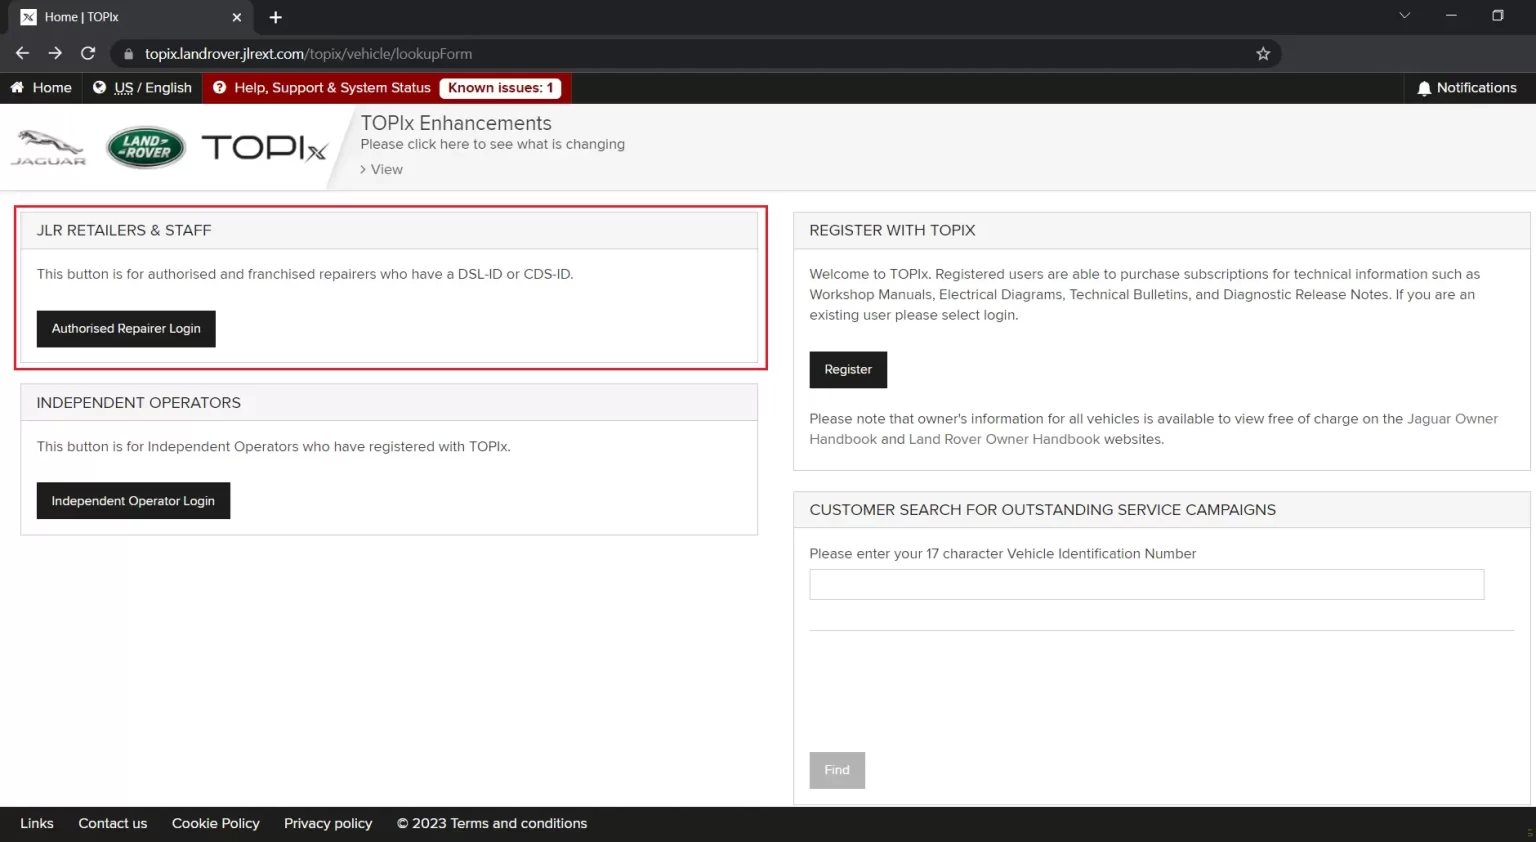Open the tab search chevron

[x=1404, y=16]
